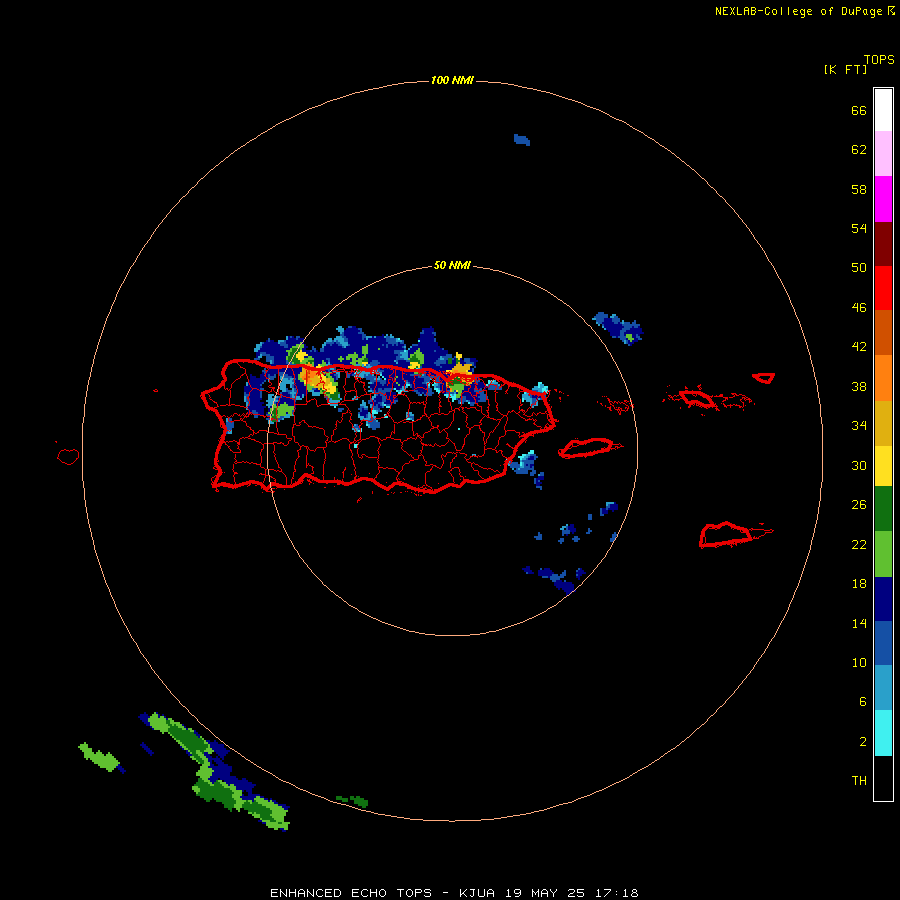
Task: Click the Vieques island outline
Action: 589,447
